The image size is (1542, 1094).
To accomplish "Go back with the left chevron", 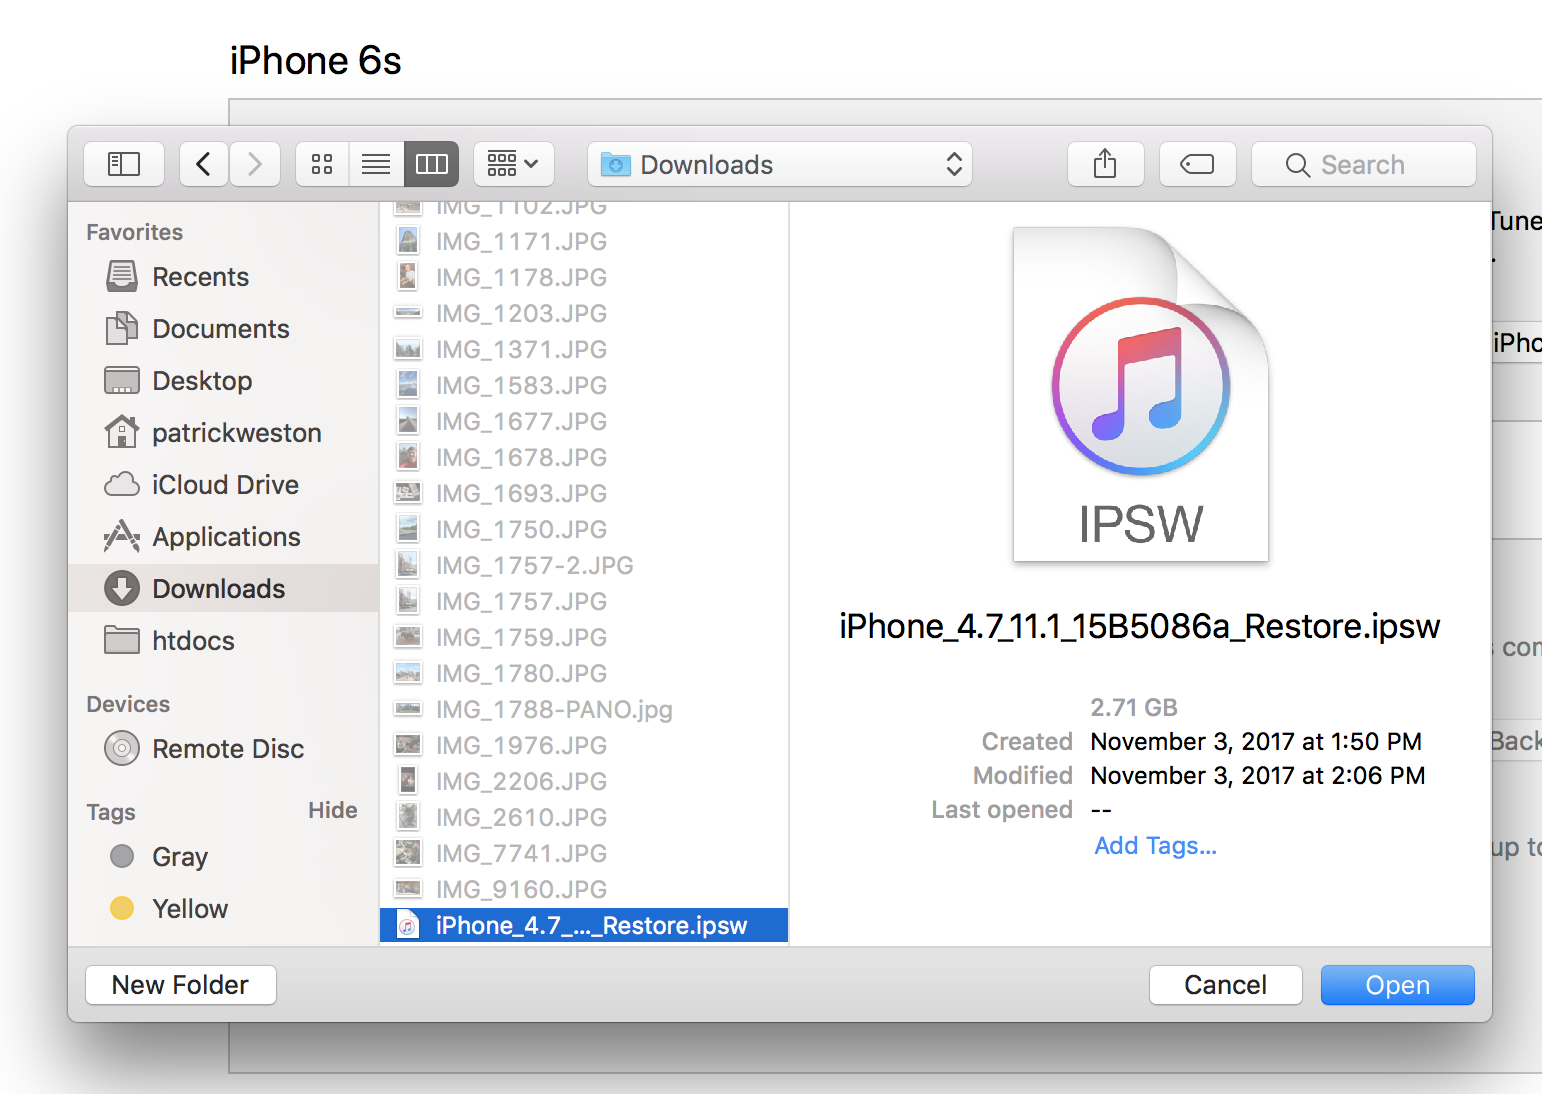I will (204, 164).
